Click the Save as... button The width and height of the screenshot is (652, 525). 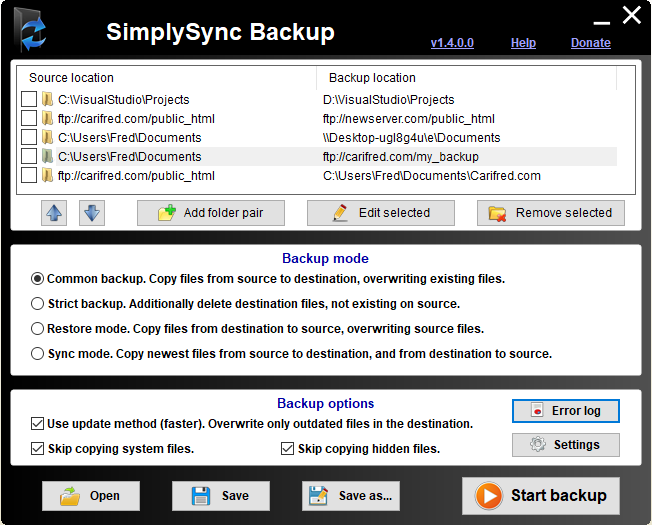pos(351,496)
